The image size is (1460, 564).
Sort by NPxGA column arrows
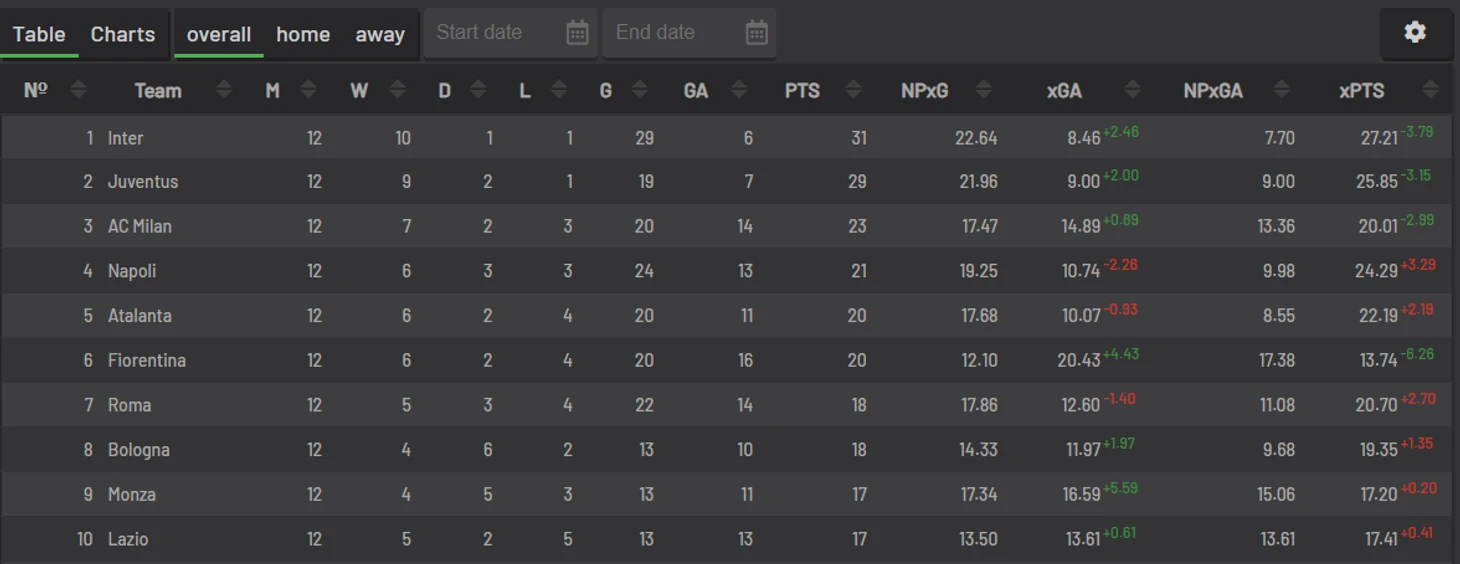point(1282,90)
